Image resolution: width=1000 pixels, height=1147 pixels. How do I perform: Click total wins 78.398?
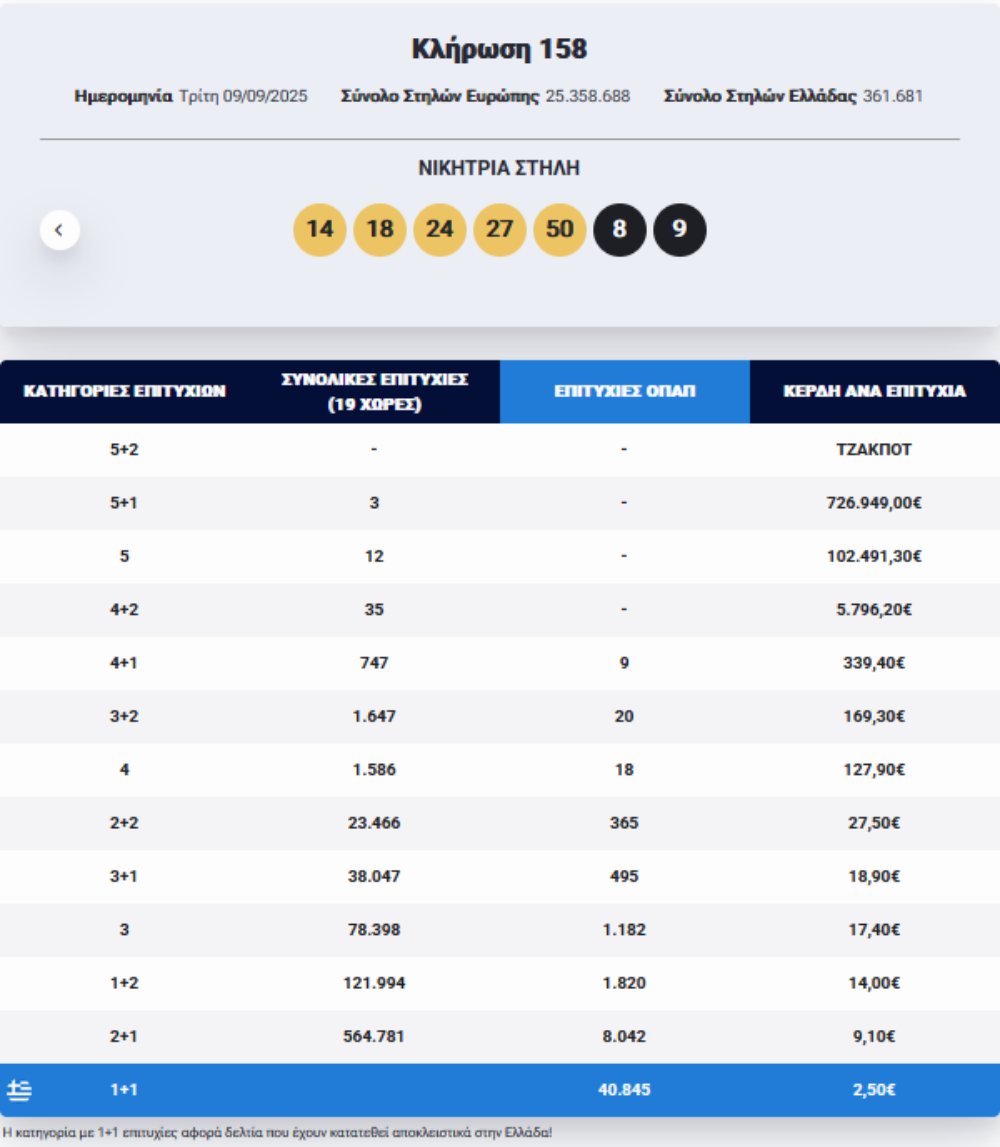click(x=375, y=930)
